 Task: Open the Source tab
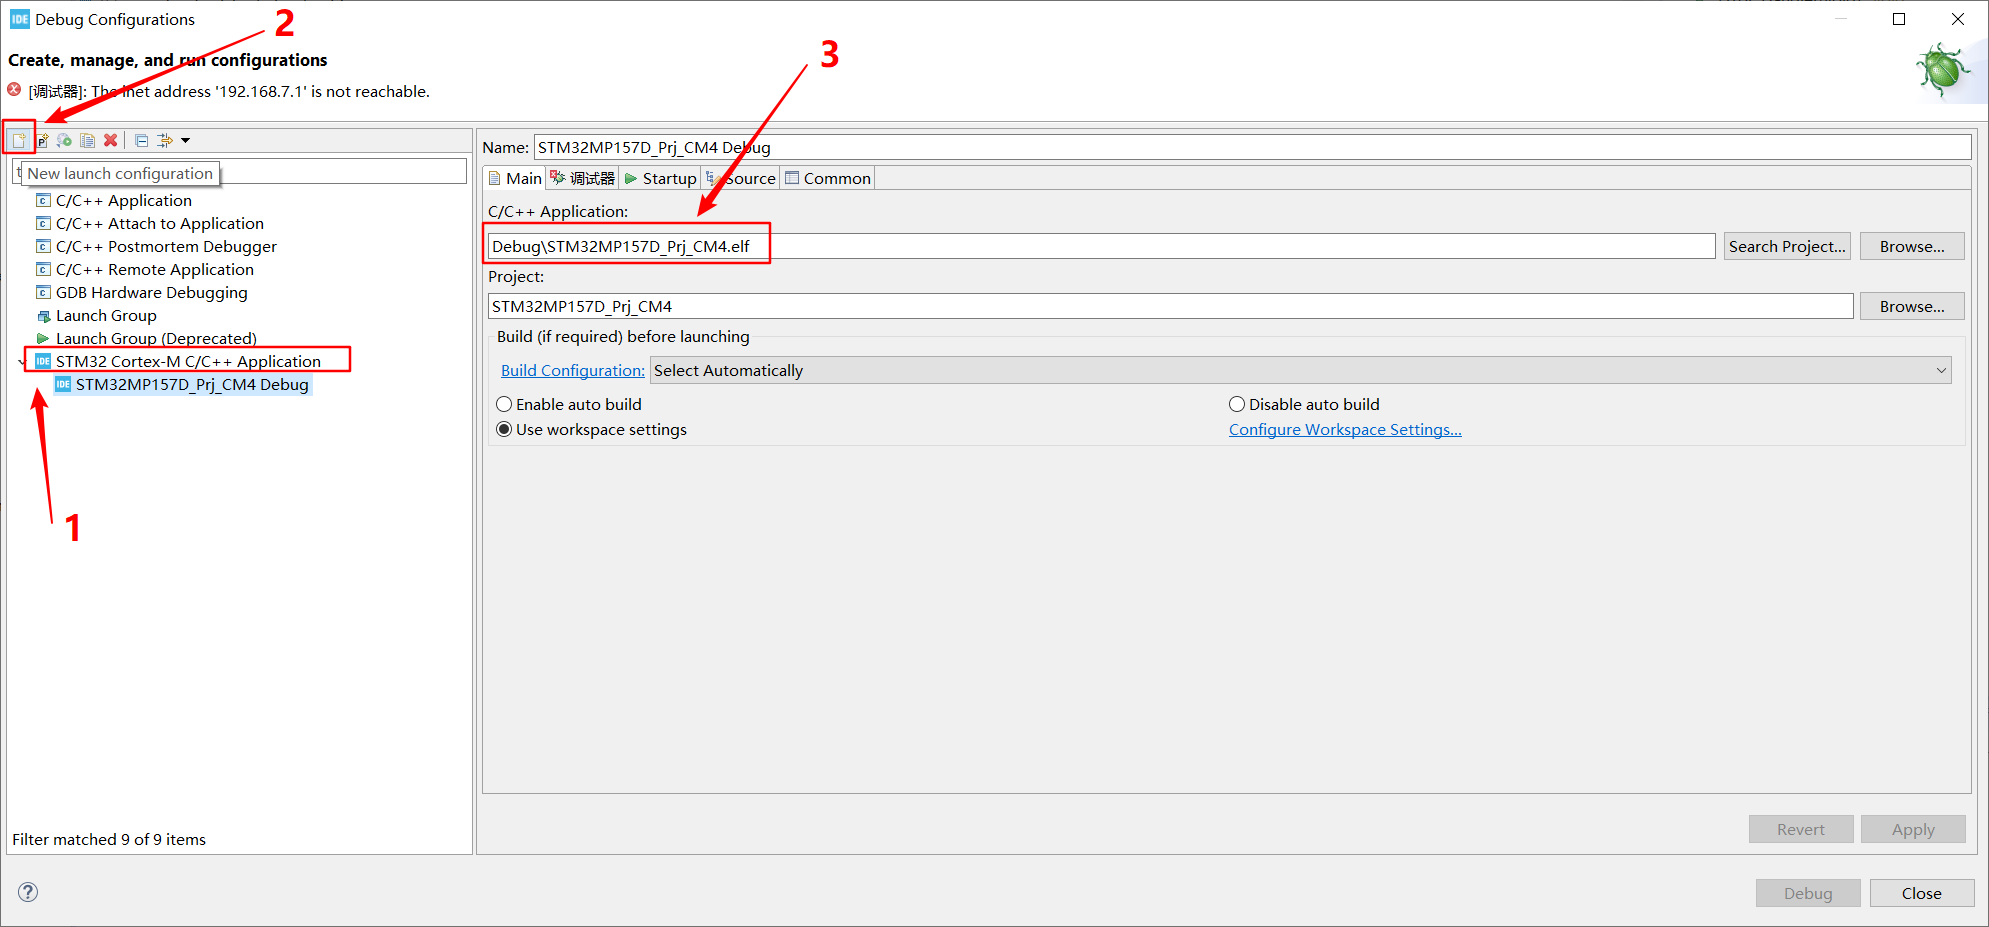(741, 178)
